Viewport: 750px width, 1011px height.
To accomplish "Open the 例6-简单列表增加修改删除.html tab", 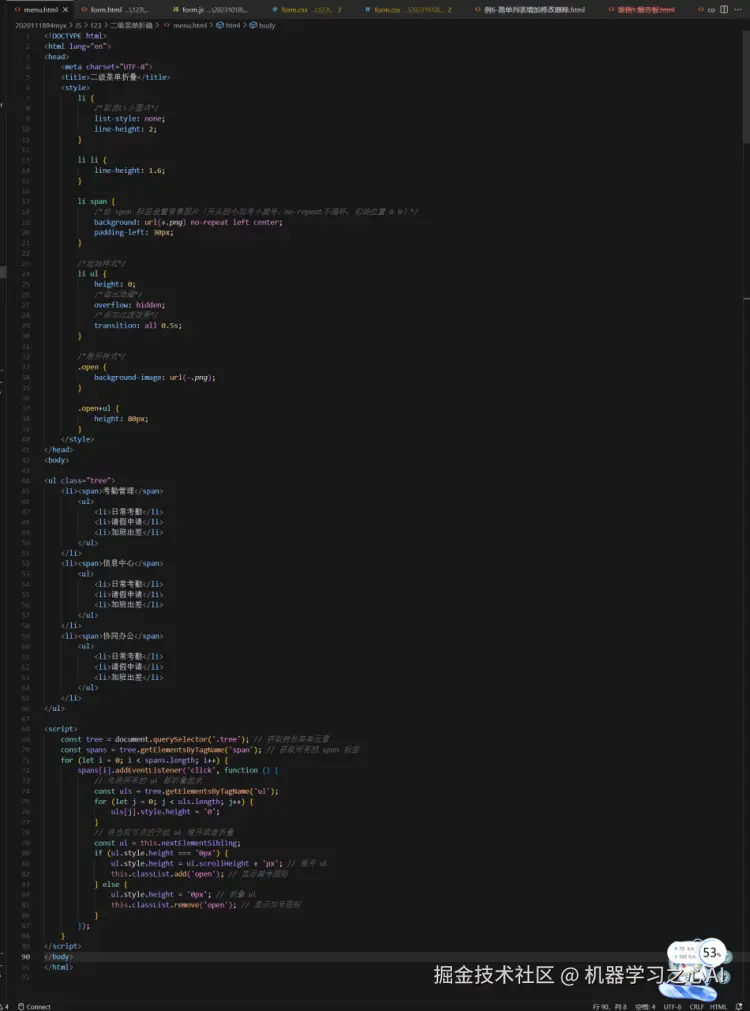I will [x=529, y=10].
